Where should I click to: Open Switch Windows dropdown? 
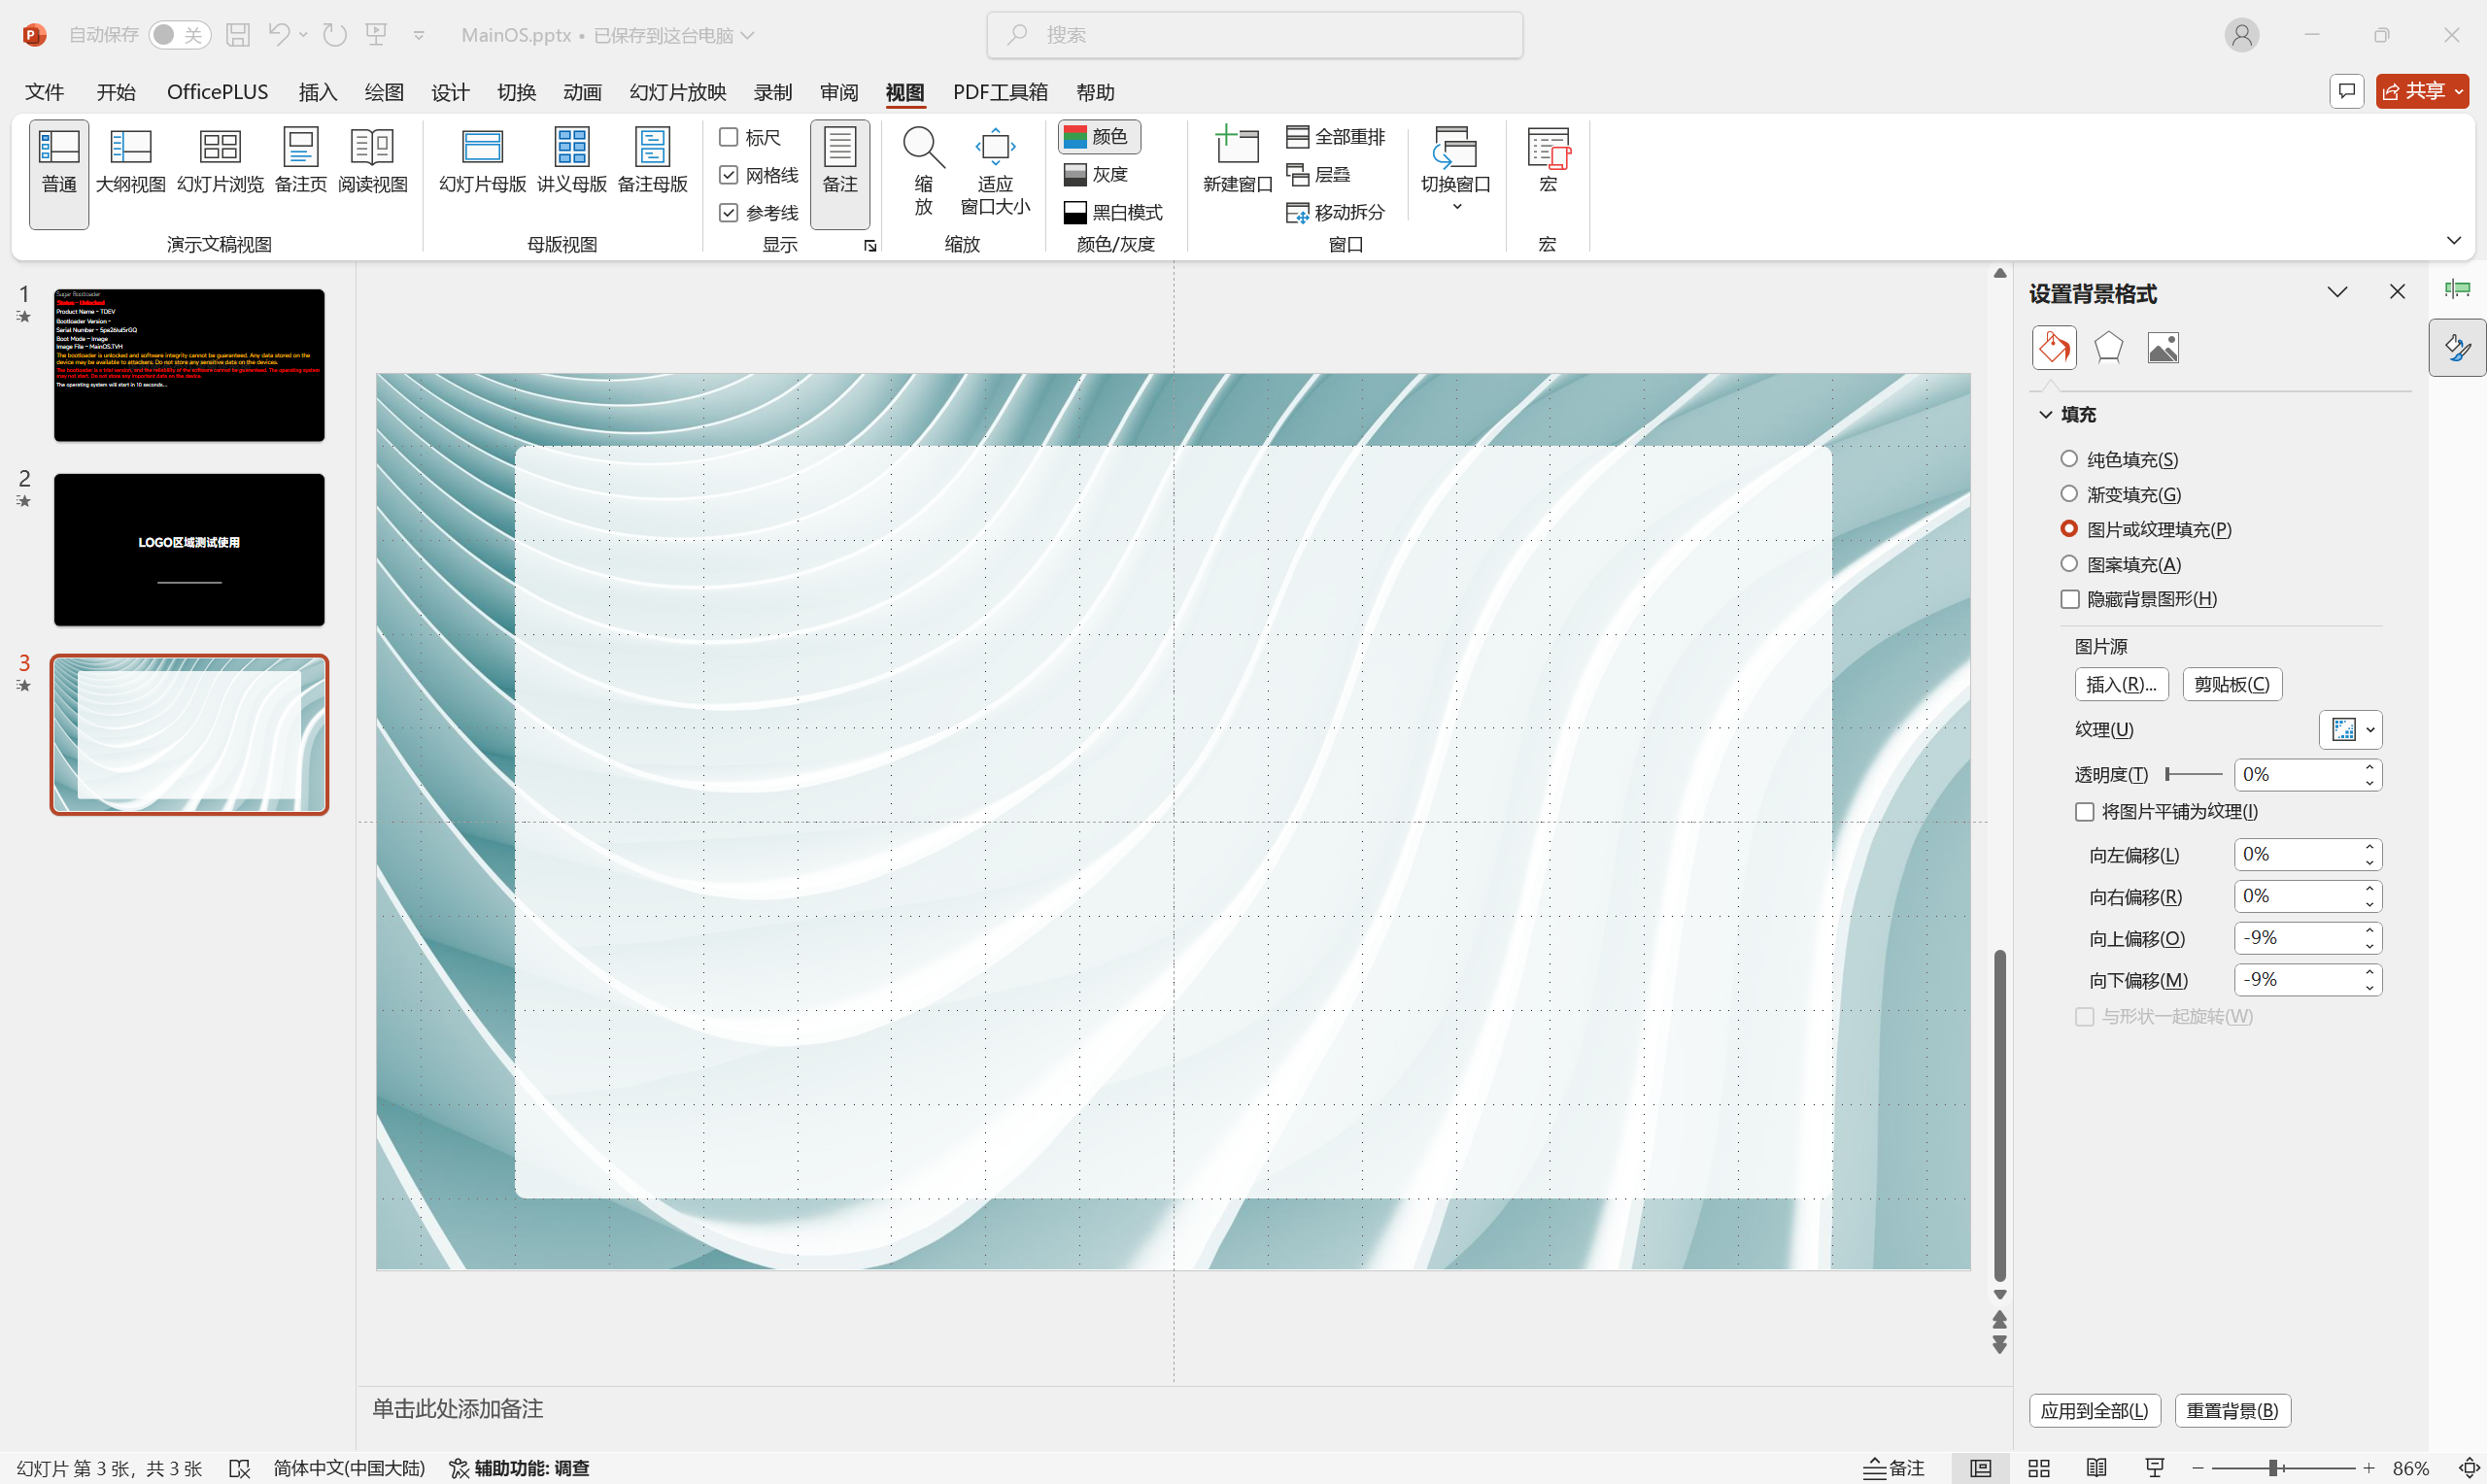point(1455,170)
